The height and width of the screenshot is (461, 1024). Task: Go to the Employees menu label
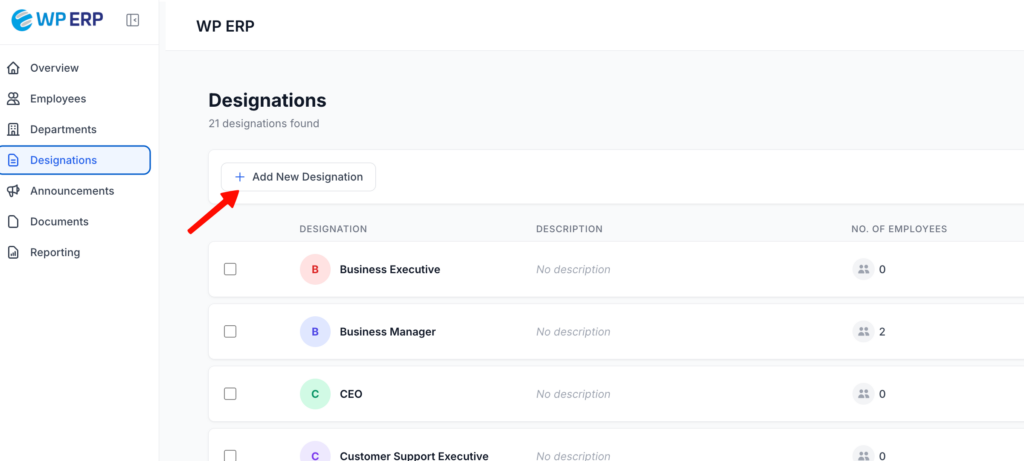click(x=58, y=99)
